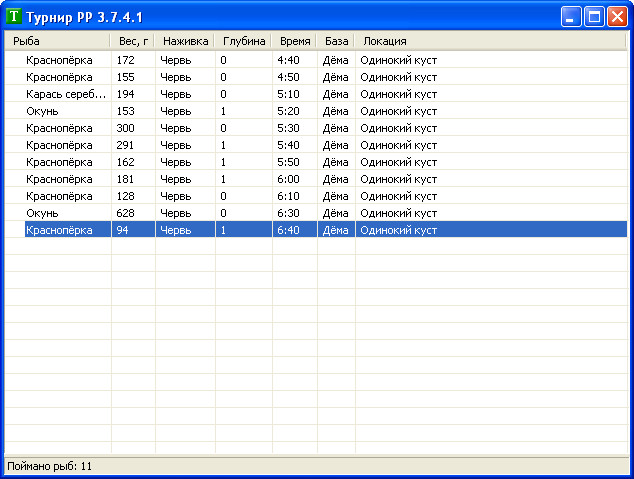Click time cell 5:10
Image resolution: width=634 pixels, height=479 pixels.
(288, 94)
